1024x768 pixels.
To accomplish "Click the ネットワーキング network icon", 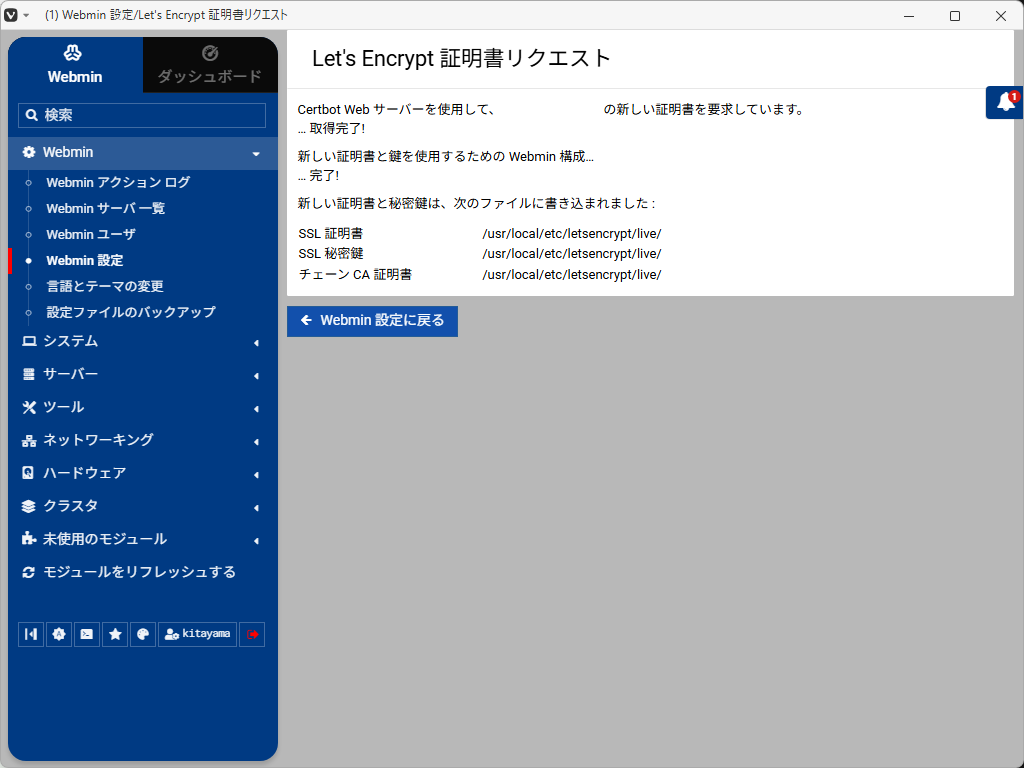I will tap(29, 441).
